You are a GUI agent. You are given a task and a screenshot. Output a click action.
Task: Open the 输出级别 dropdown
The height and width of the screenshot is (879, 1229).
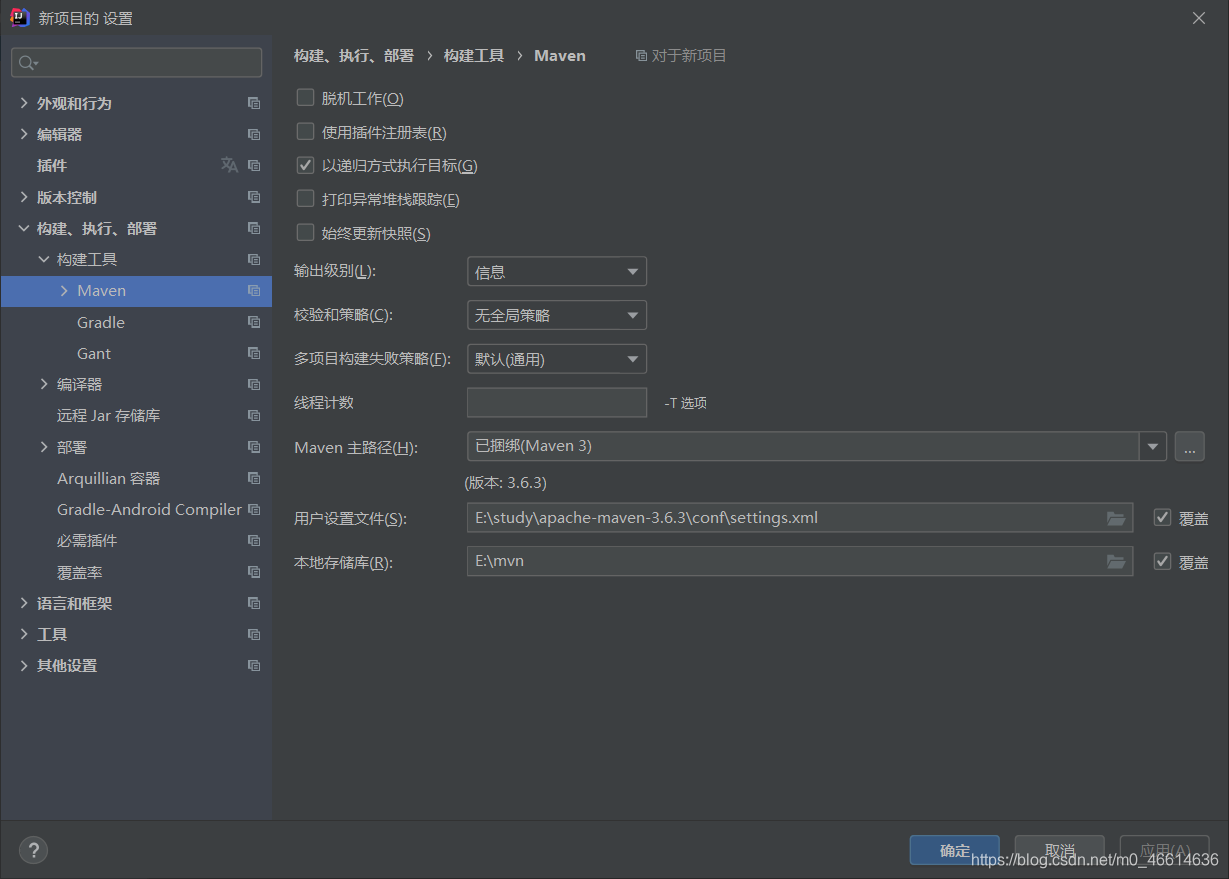[557, 272]
